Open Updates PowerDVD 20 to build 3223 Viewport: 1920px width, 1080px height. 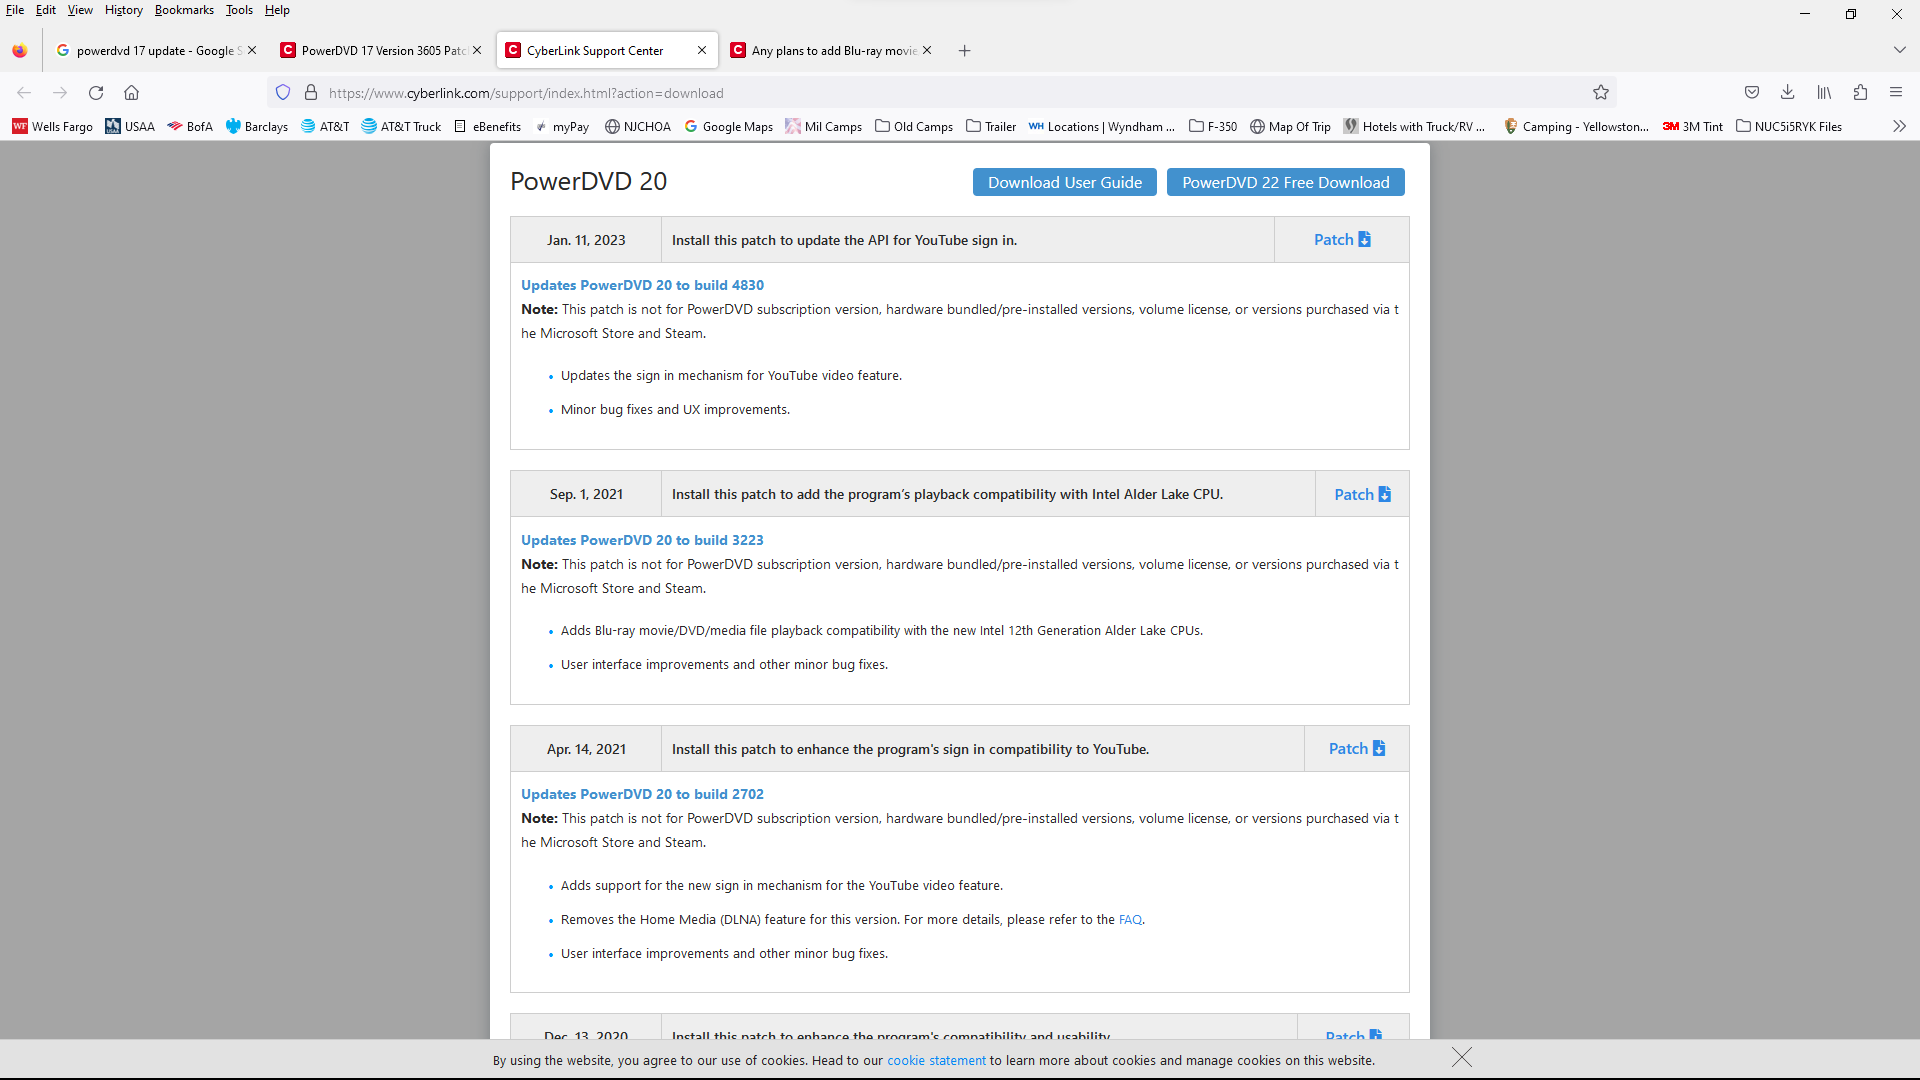pos(642,540)
